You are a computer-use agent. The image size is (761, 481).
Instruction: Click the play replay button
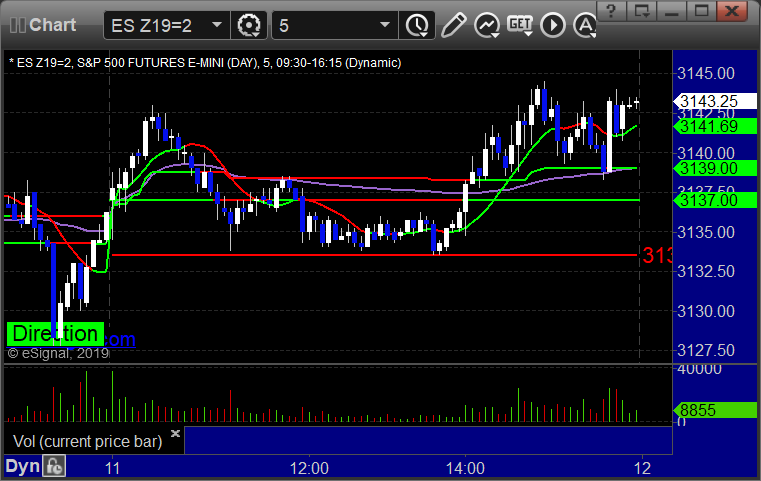553,25
